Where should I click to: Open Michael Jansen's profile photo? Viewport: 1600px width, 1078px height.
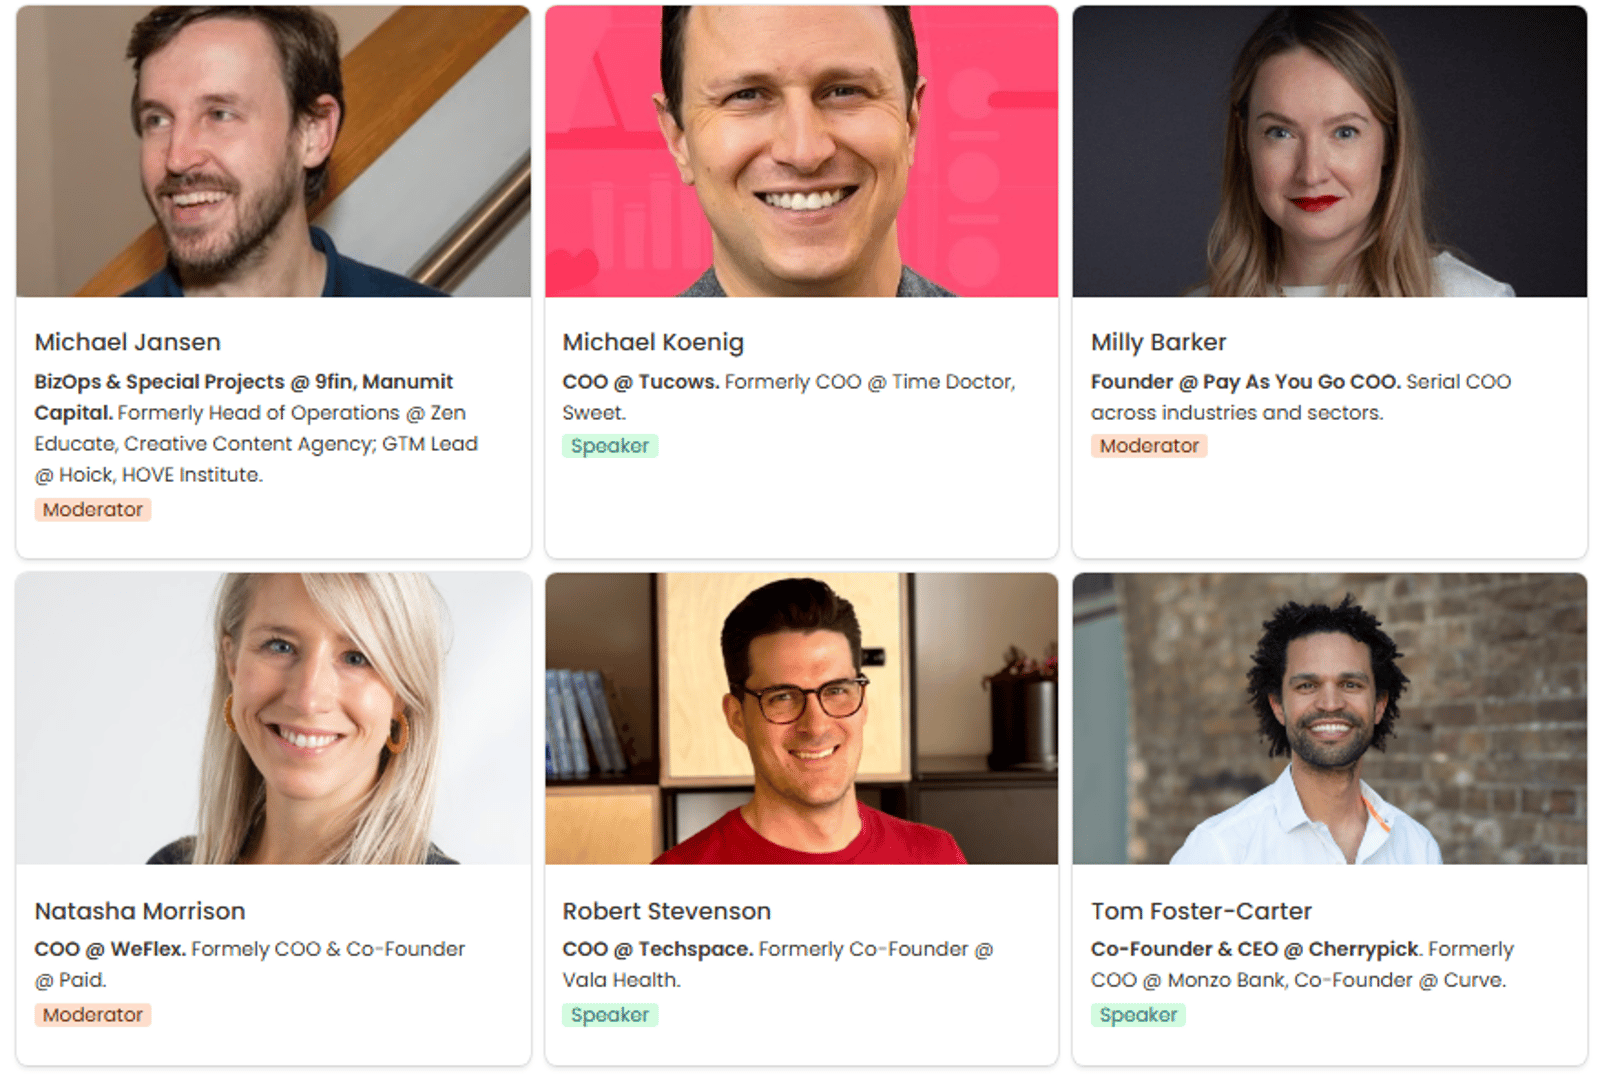click(273, 151)
